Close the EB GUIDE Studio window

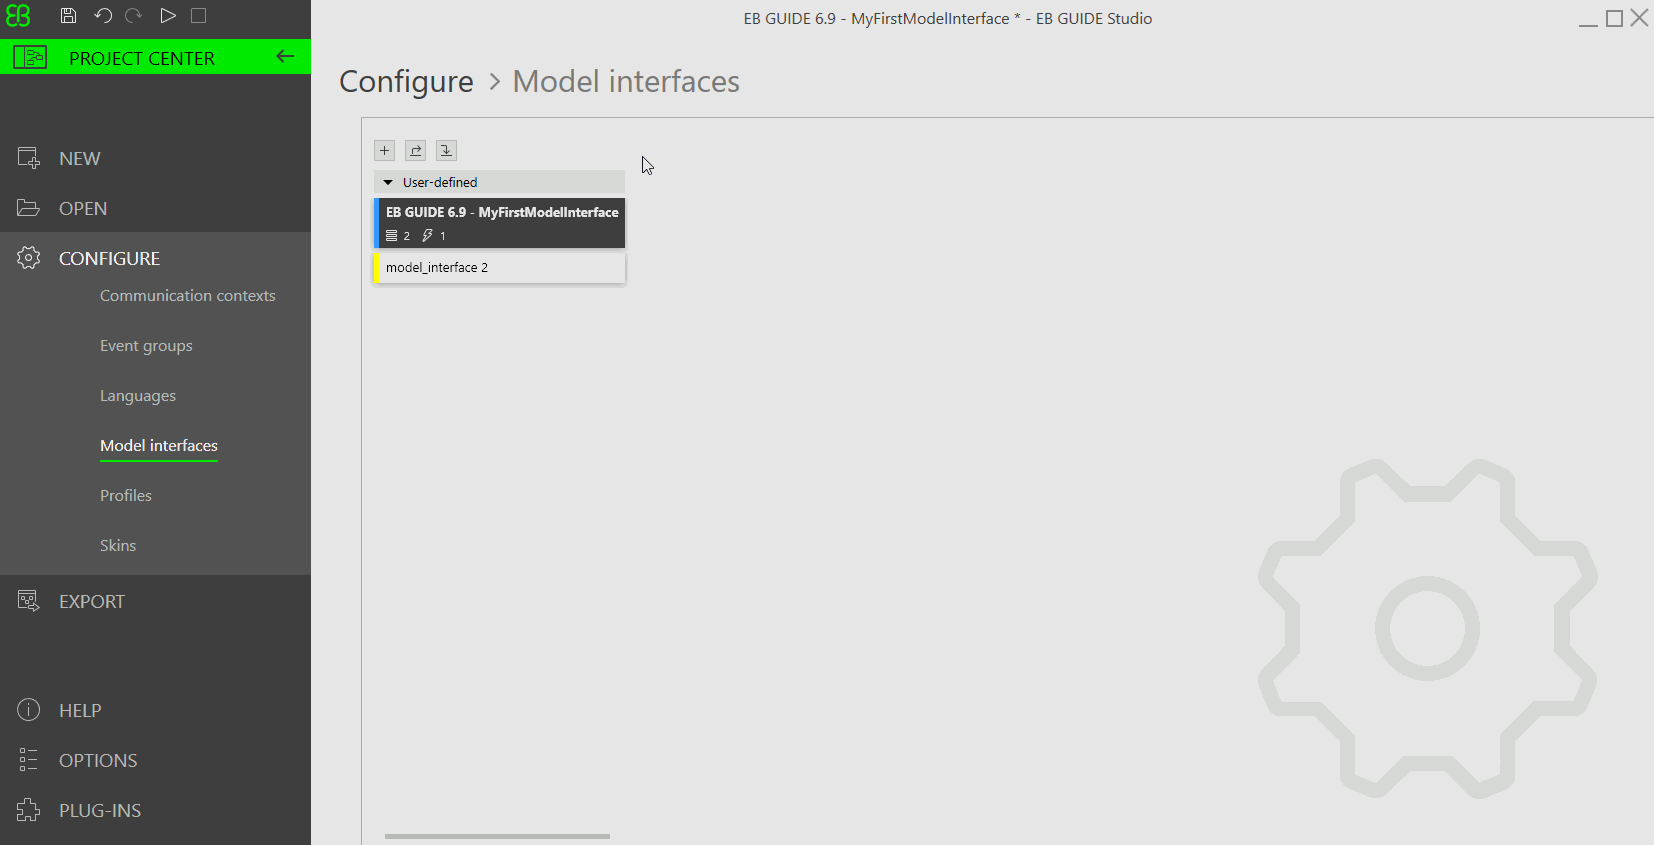coord(1639,18)
